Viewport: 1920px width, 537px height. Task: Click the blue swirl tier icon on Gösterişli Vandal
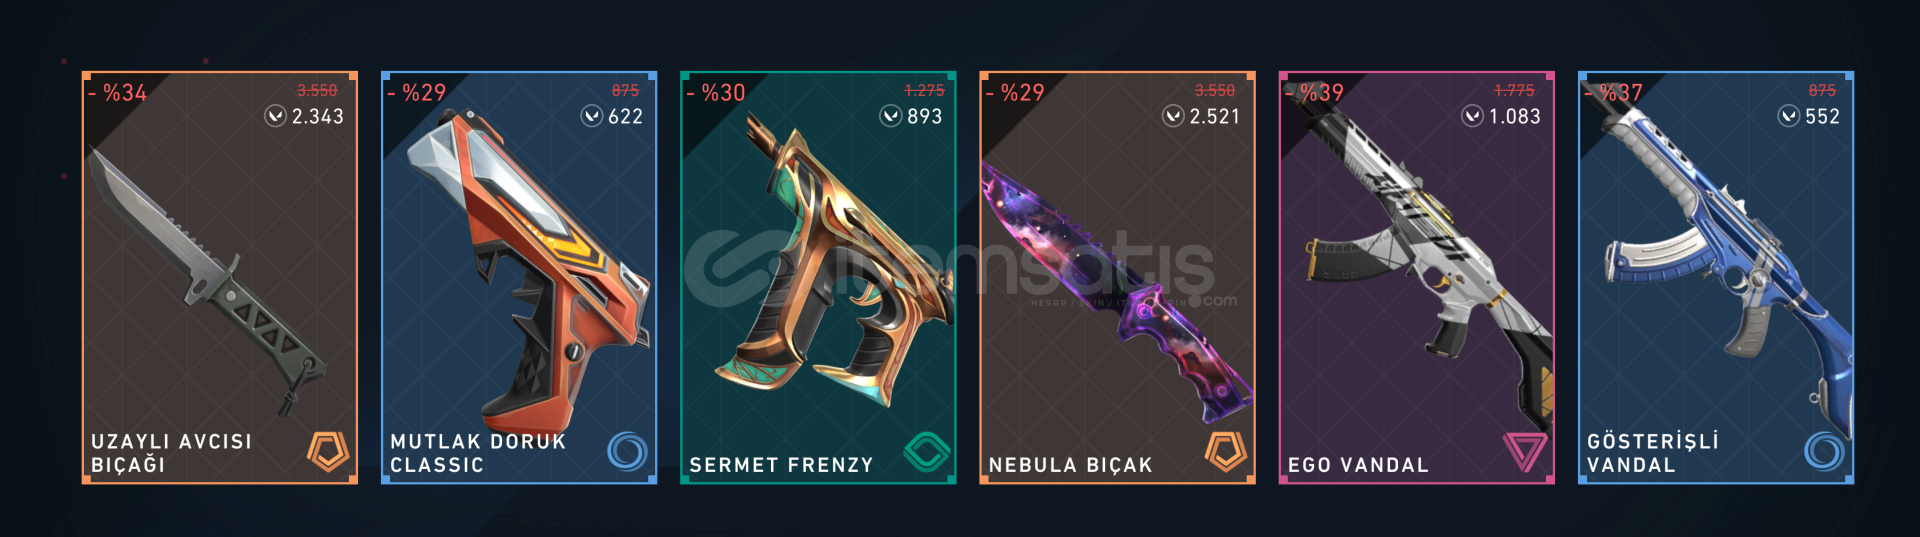1824,452
